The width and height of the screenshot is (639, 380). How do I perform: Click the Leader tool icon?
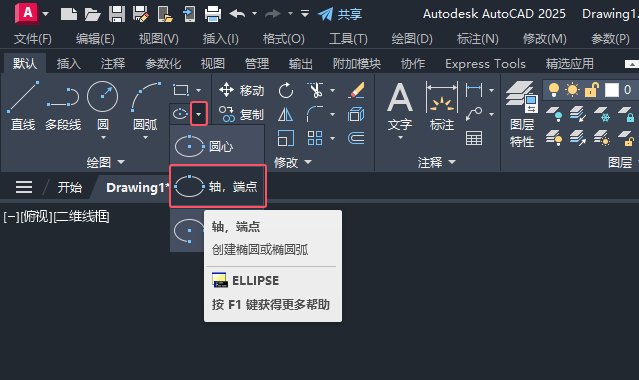pyautogui.click(x=474, y=114)
